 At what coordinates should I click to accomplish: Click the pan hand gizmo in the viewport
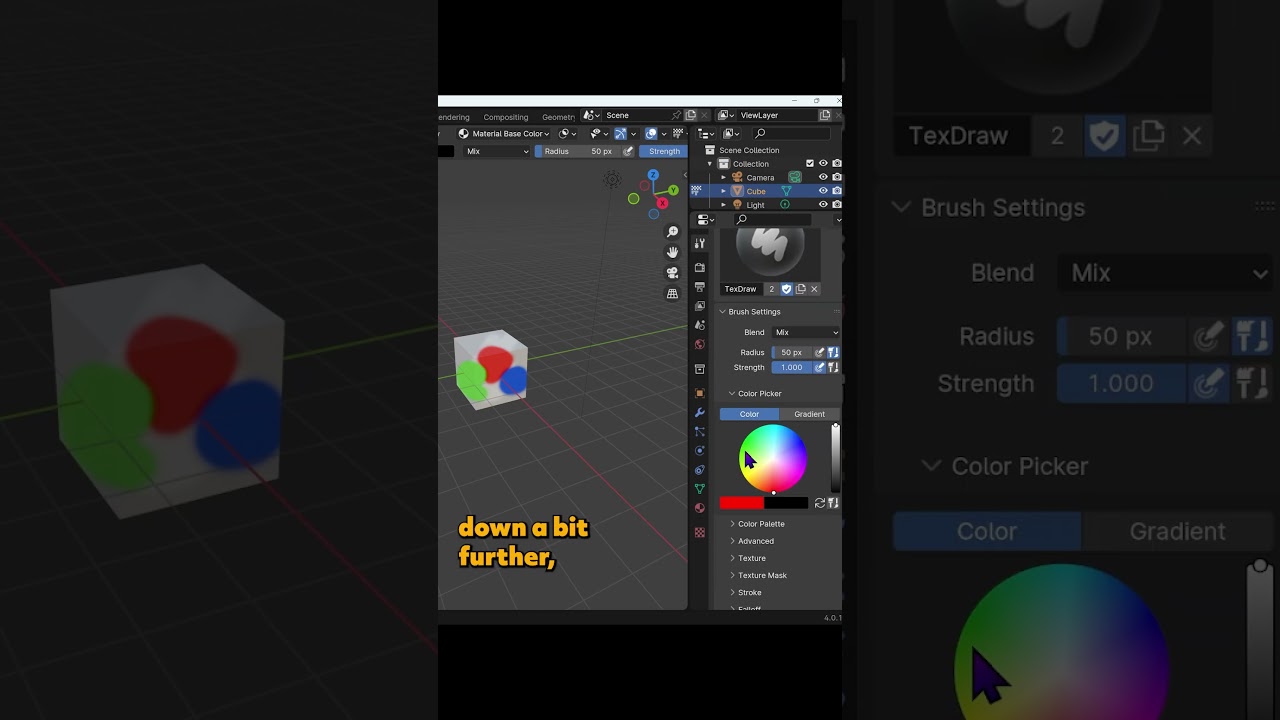click(672, 252)
